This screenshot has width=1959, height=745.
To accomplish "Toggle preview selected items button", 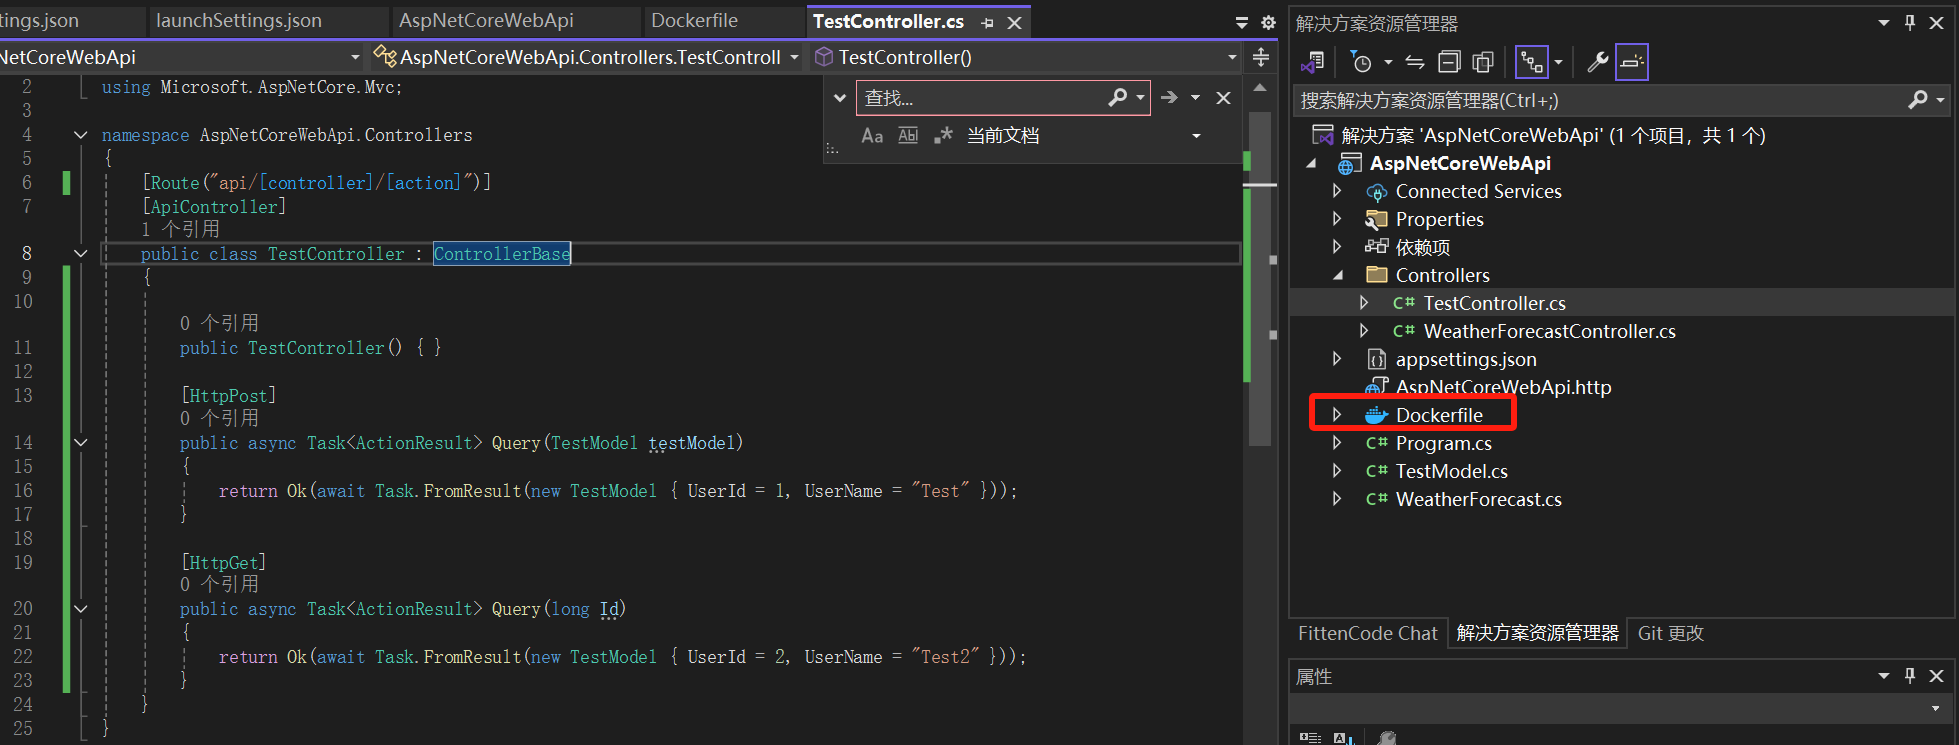I will [x=1632, y=62].
